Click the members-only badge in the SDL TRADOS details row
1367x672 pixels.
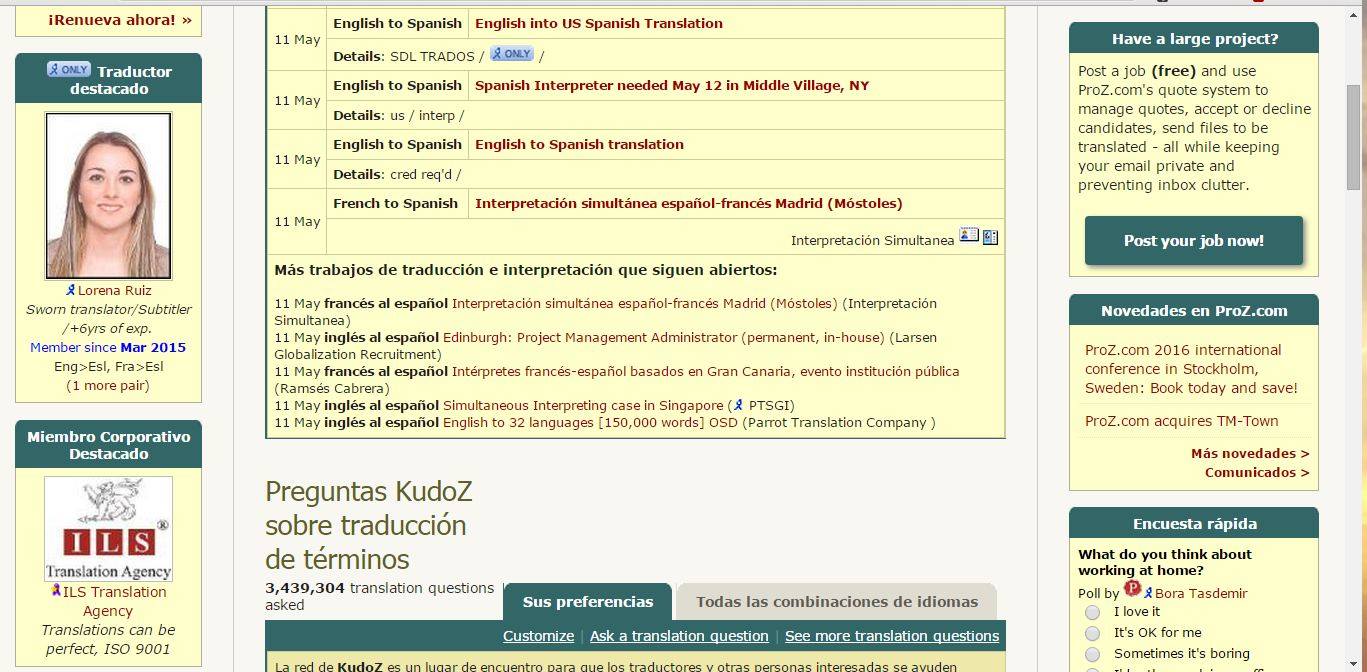pos(511,54)
